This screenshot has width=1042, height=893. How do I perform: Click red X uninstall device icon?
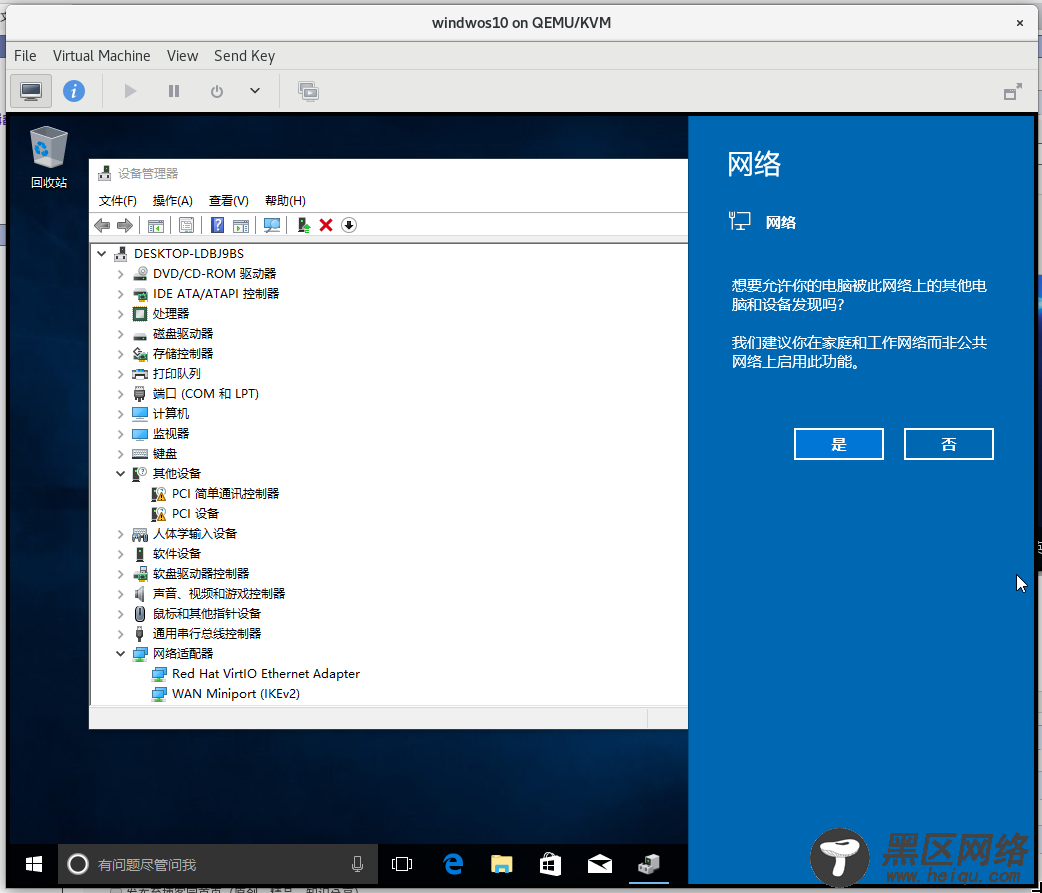click(326, 225)
